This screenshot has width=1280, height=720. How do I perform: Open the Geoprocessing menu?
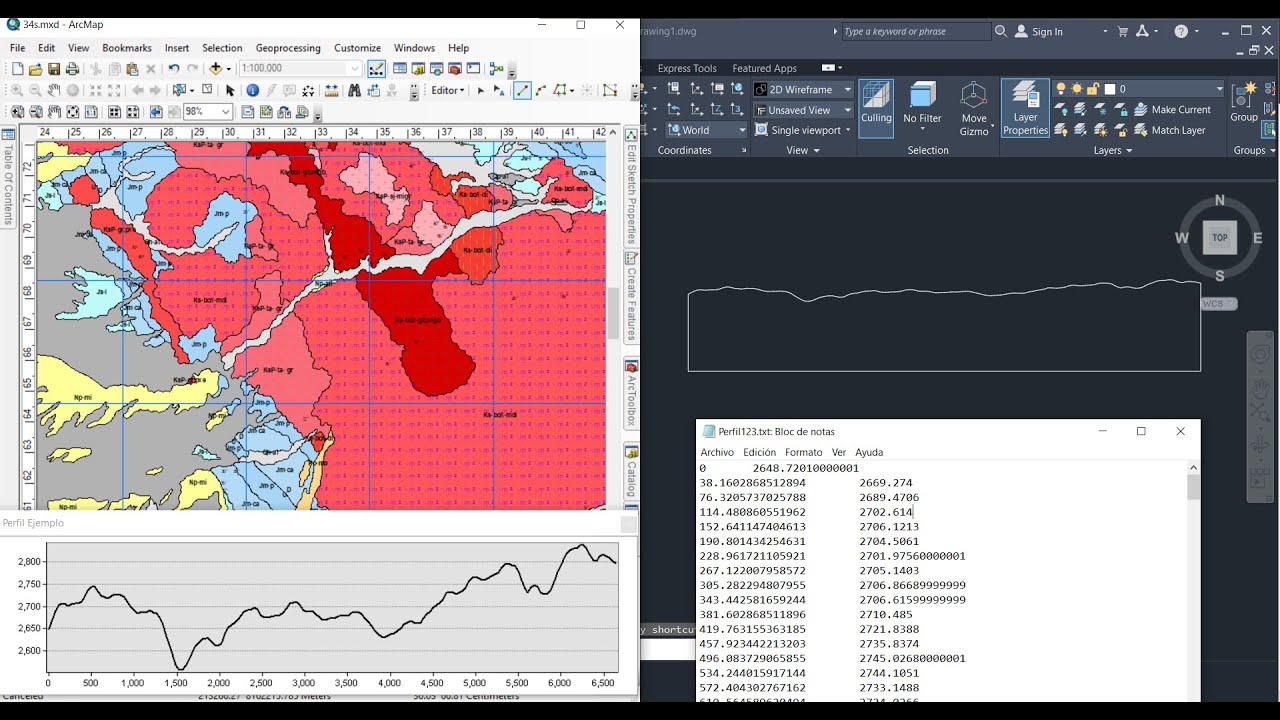[288, 48]
